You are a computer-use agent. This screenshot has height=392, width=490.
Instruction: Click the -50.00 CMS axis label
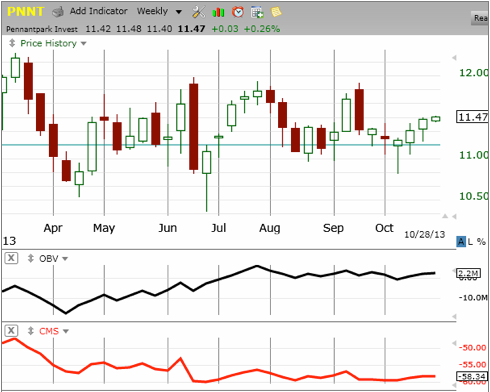pos(472,348)
